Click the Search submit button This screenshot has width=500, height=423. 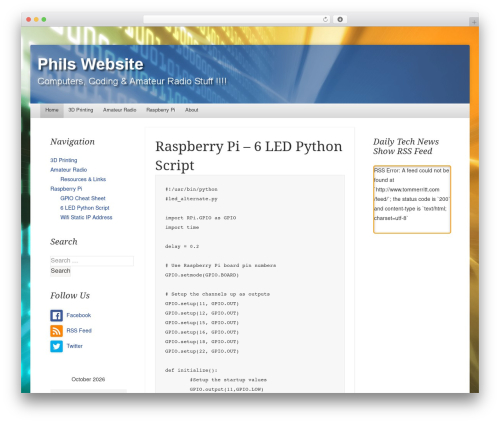pyautogui.click(x=60, y=271)
